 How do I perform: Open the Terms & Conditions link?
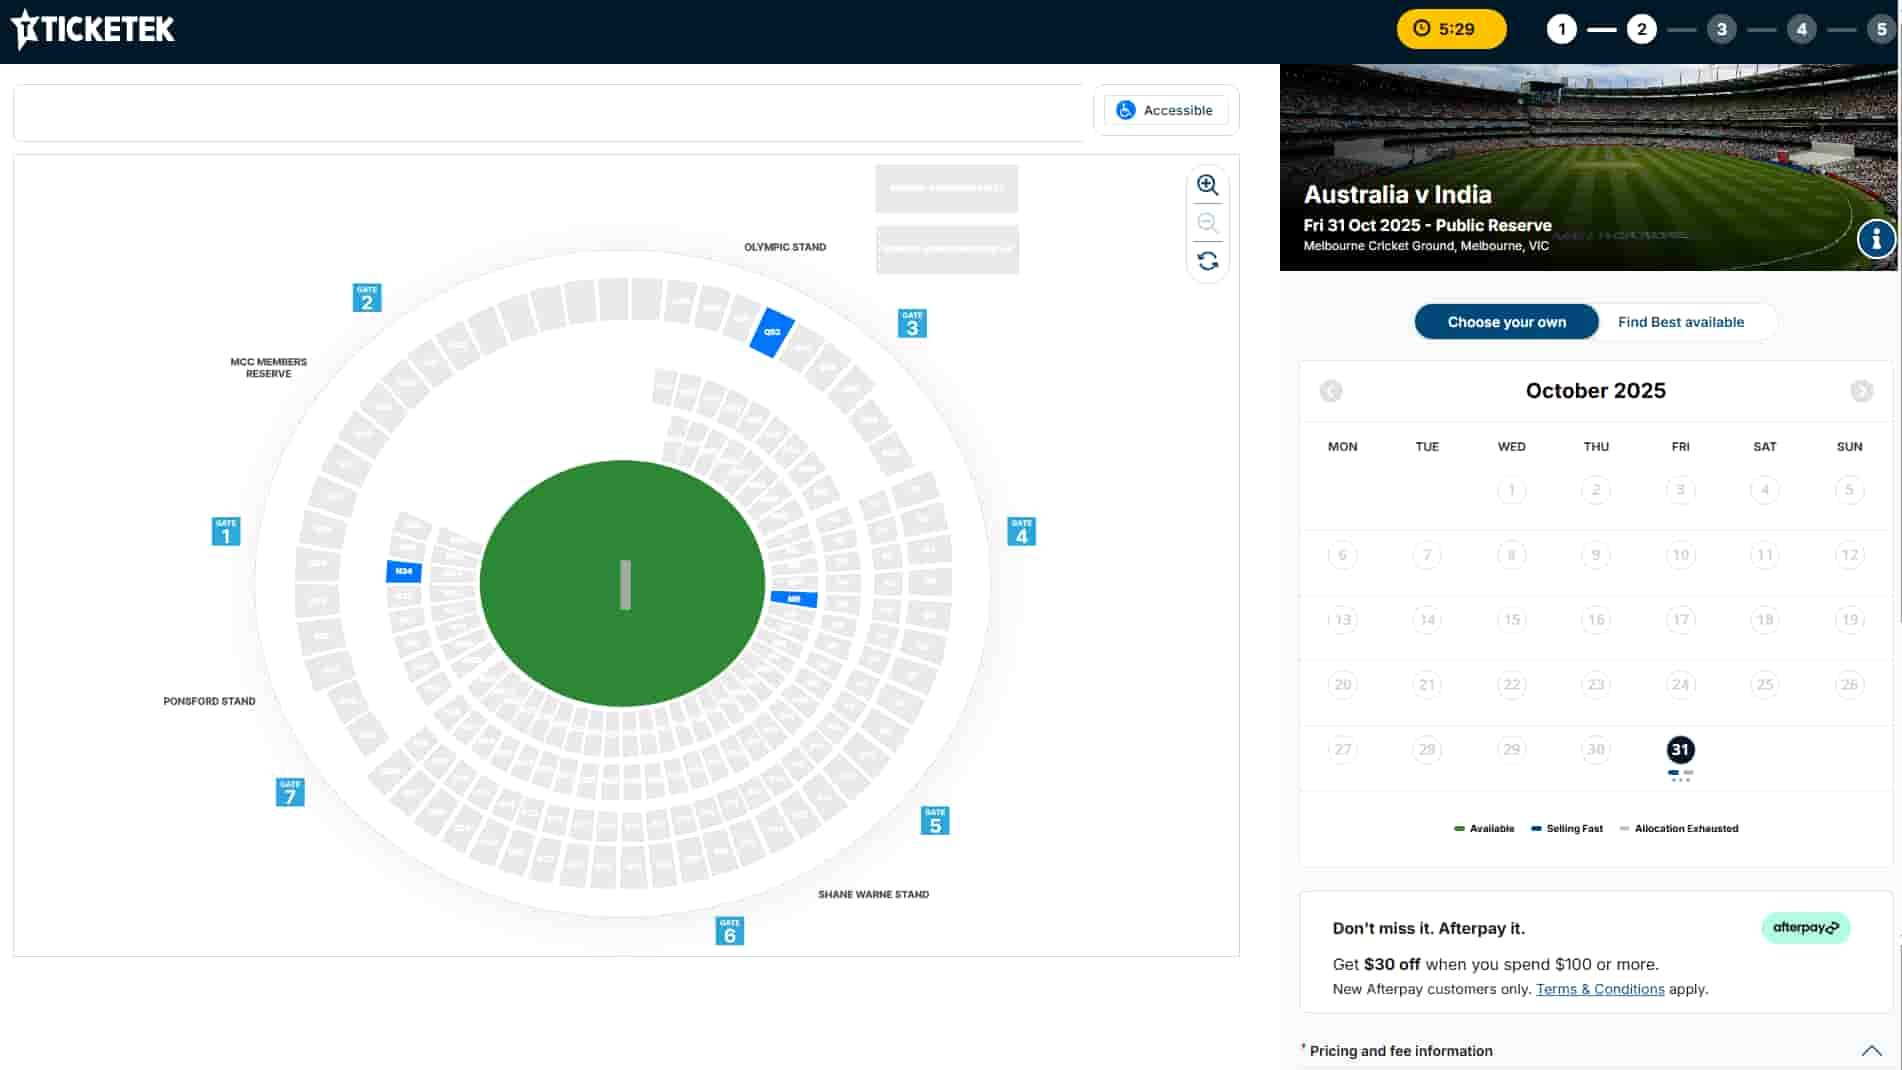[1600, 989]
